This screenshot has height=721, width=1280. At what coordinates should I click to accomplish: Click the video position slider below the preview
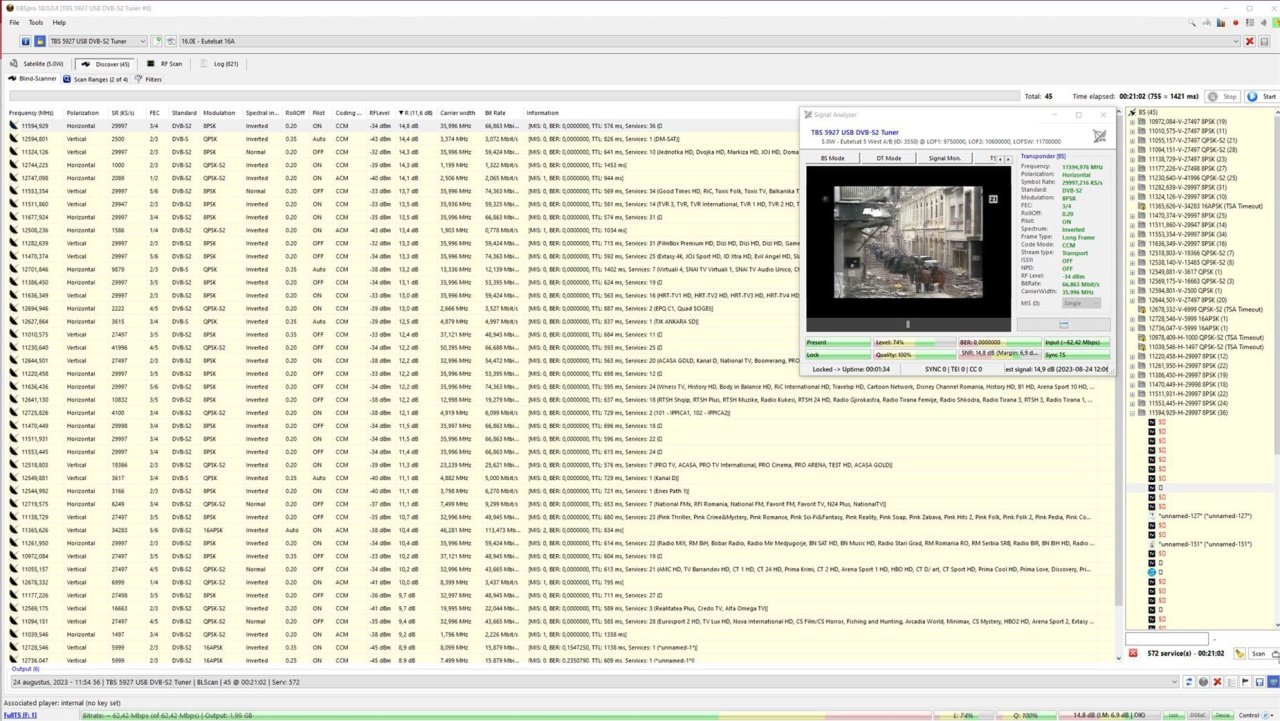(908, 323)
